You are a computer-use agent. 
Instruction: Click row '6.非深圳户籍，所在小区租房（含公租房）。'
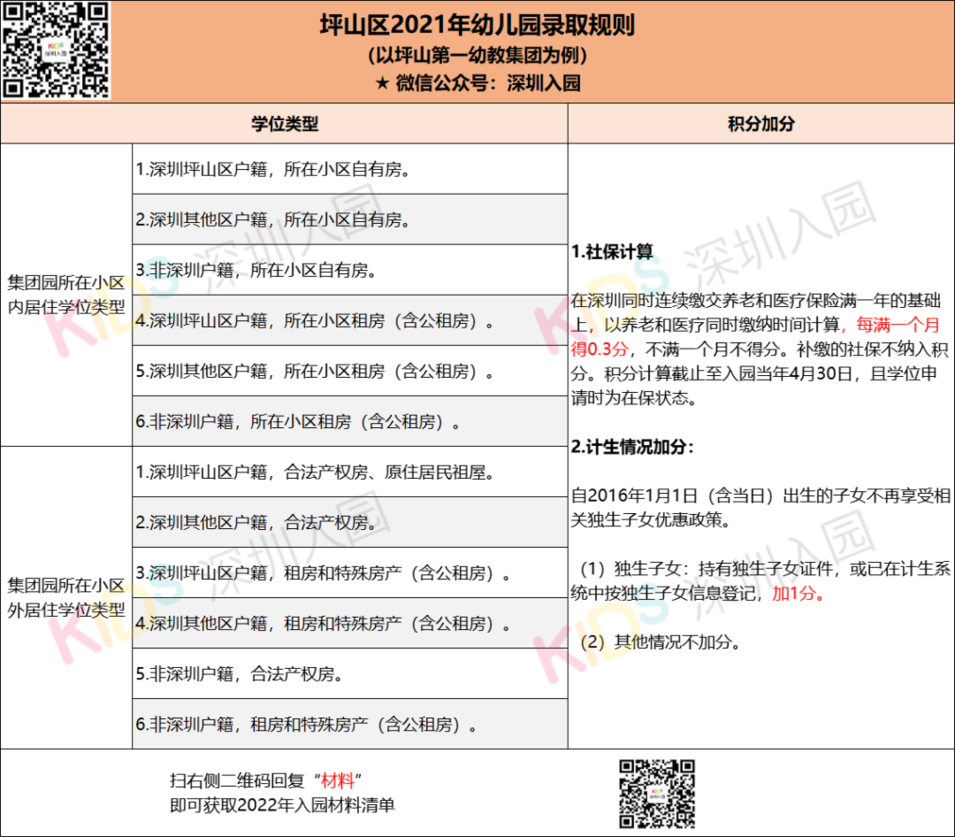pyautogui.click(x=350, y=422)
